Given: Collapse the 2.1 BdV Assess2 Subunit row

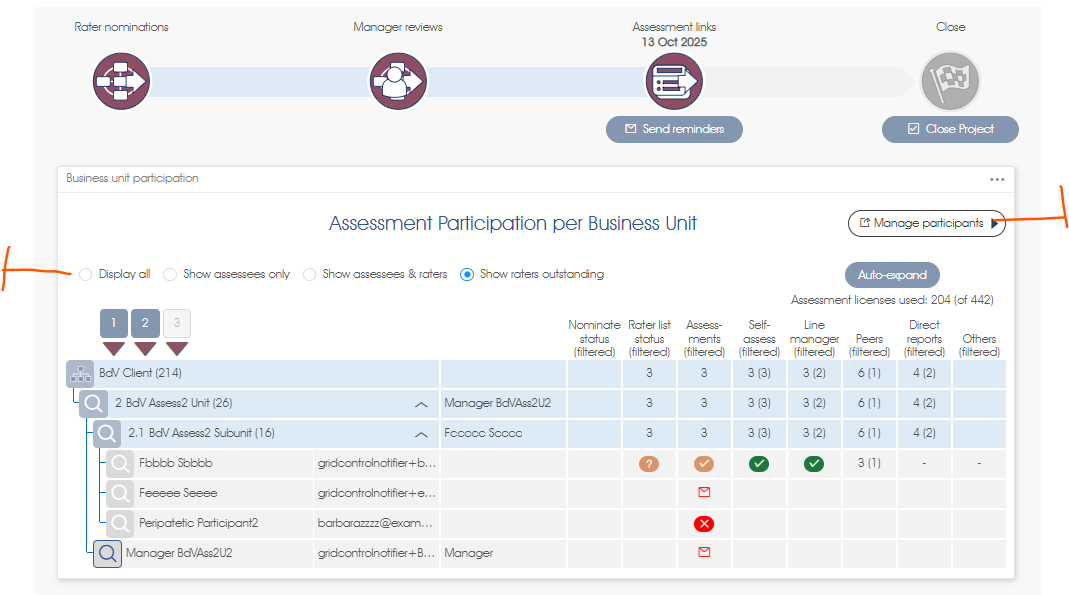Looking at the screenshot, I should click(x=421, y=434).
